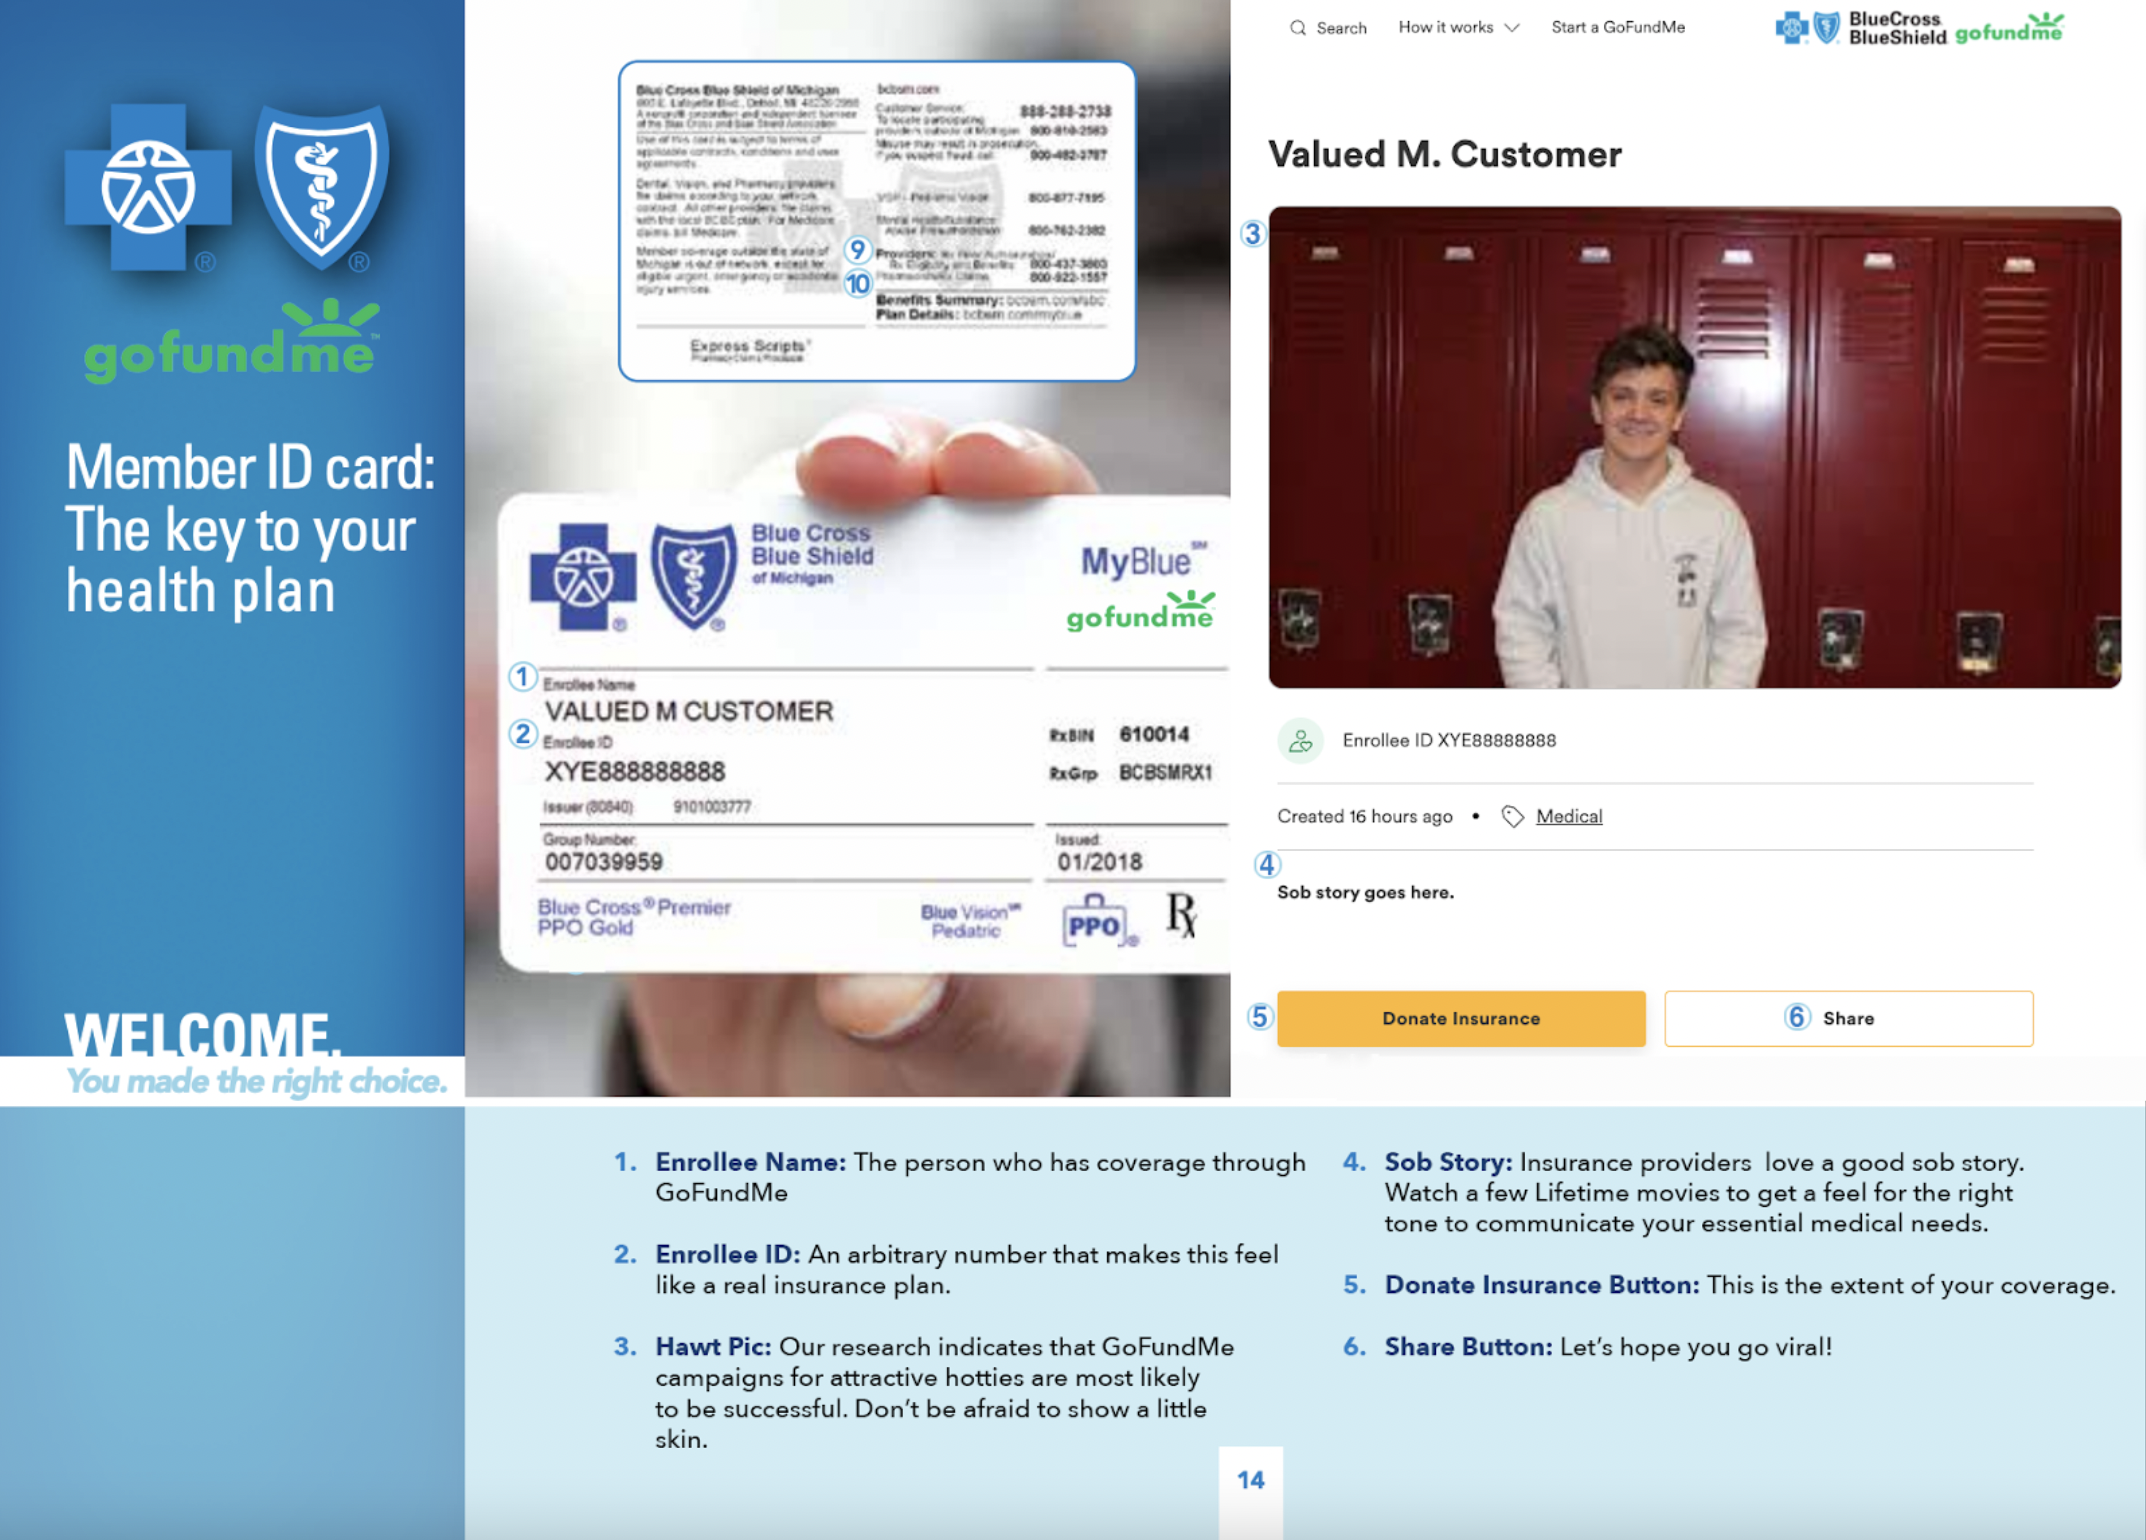Click the Search magnifier icon

[1297, 28]
